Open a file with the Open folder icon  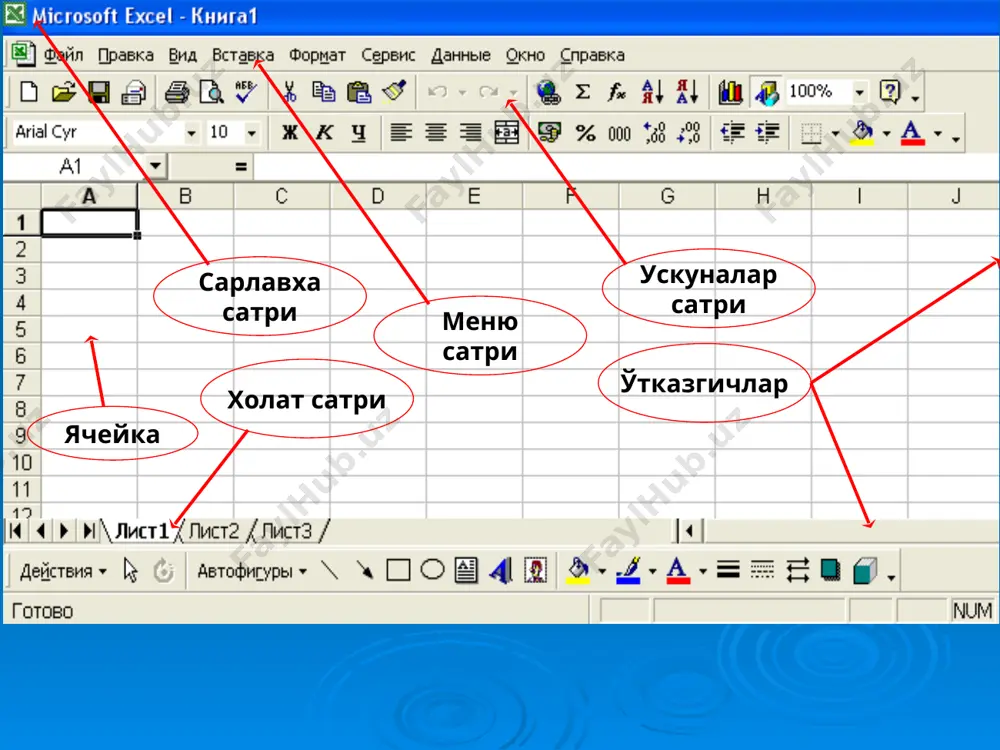point(63,92)
